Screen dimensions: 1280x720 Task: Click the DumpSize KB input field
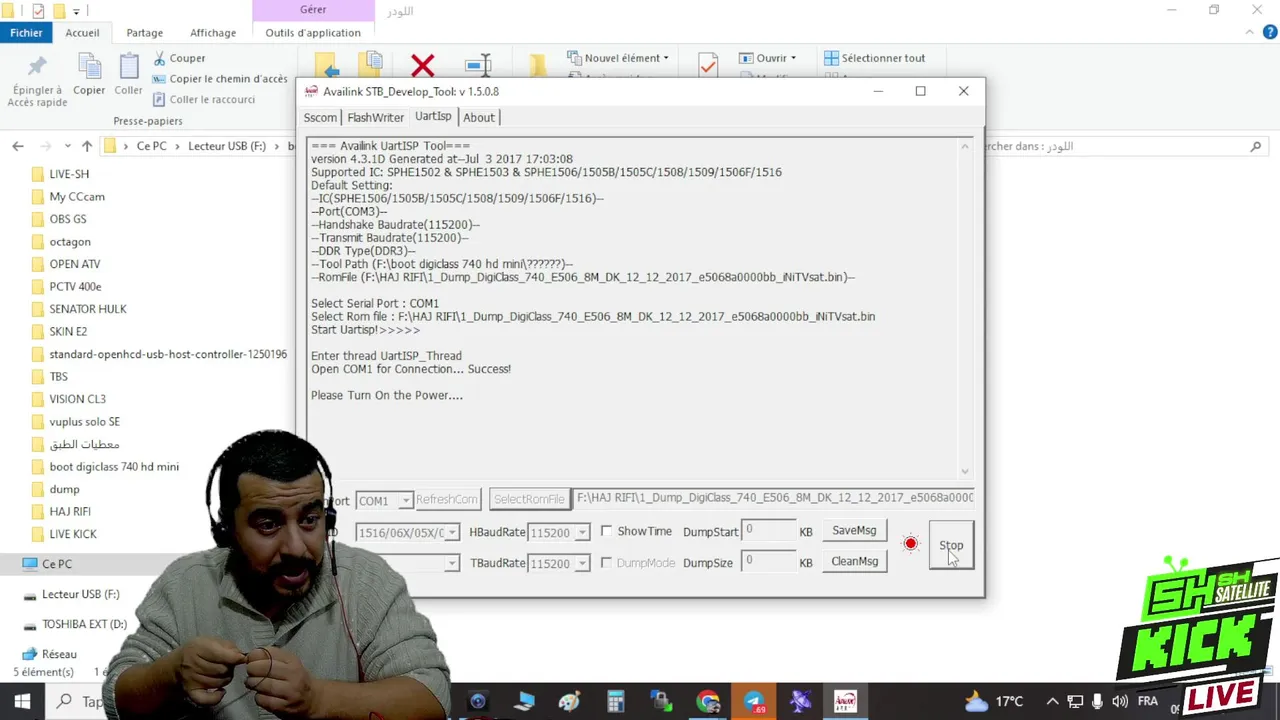(768, 562)
